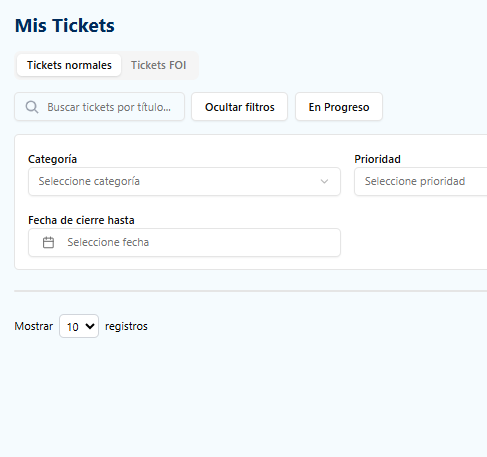Focus the Buscar tickets por título field
This screenshot has height=457, width=487.
(99, 107)
